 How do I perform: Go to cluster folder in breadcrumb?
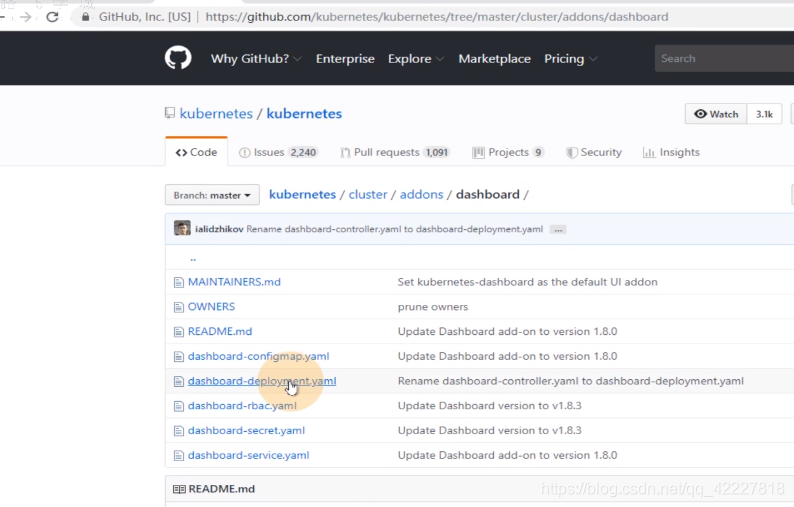coord(368,194)
